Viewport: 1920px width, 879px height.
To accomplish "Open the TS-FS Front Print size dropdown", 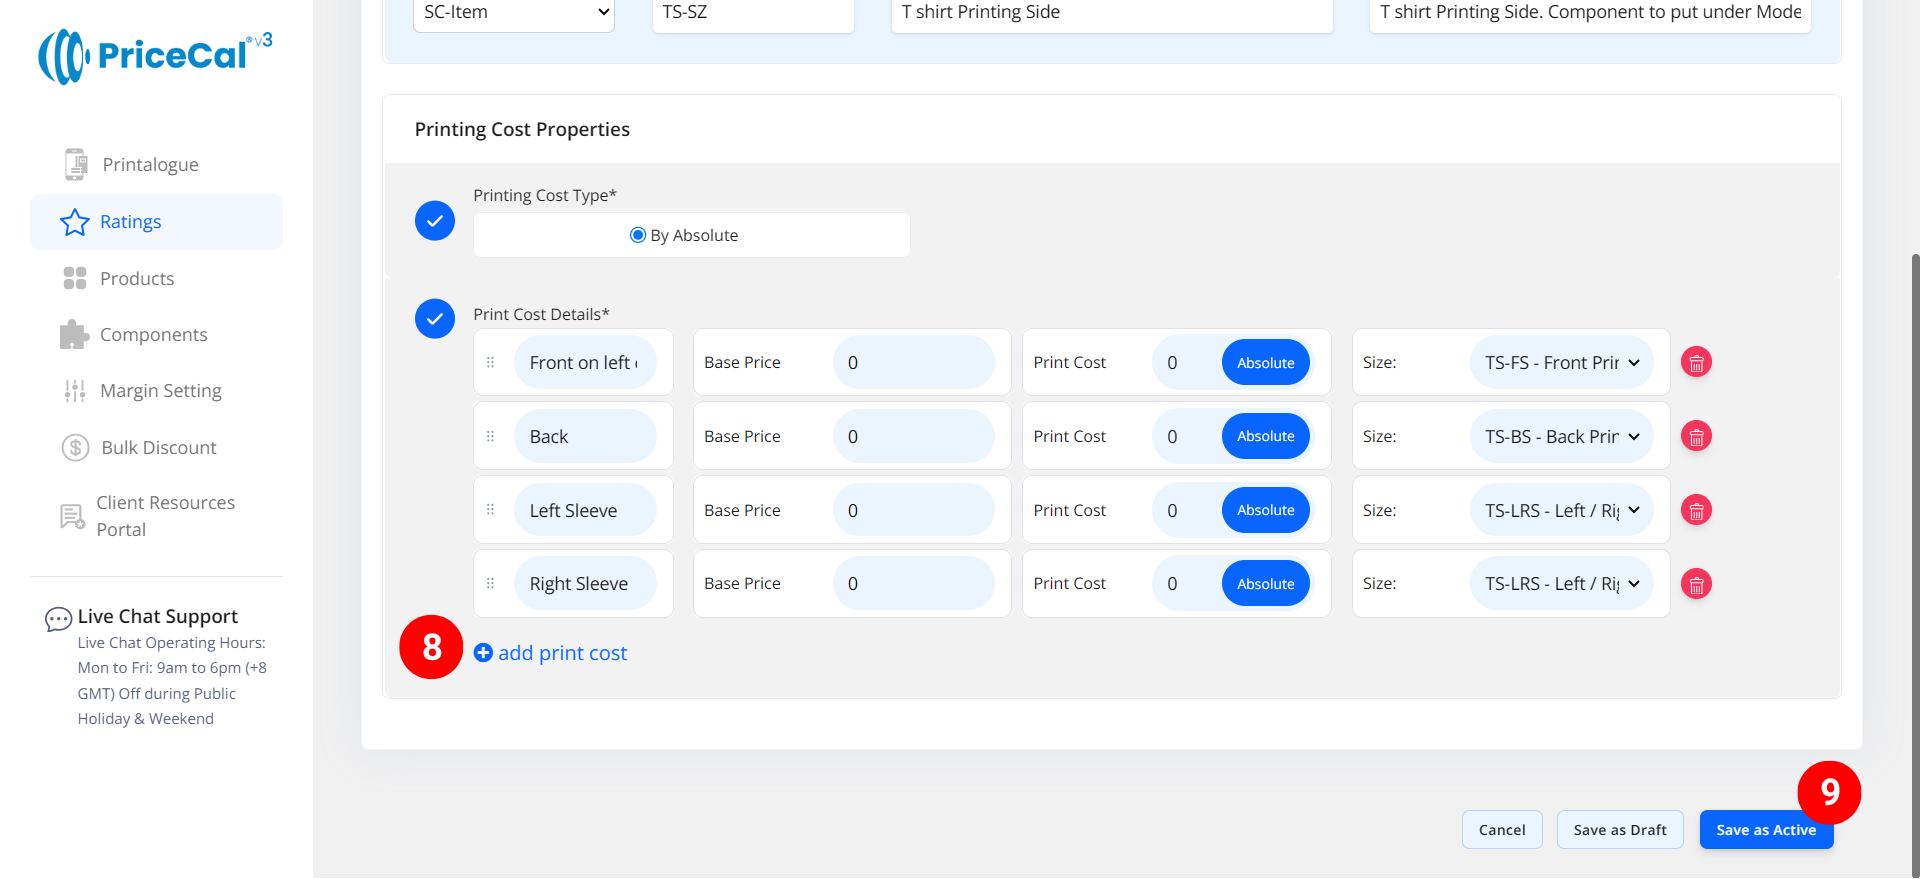I will point(1561,363).
